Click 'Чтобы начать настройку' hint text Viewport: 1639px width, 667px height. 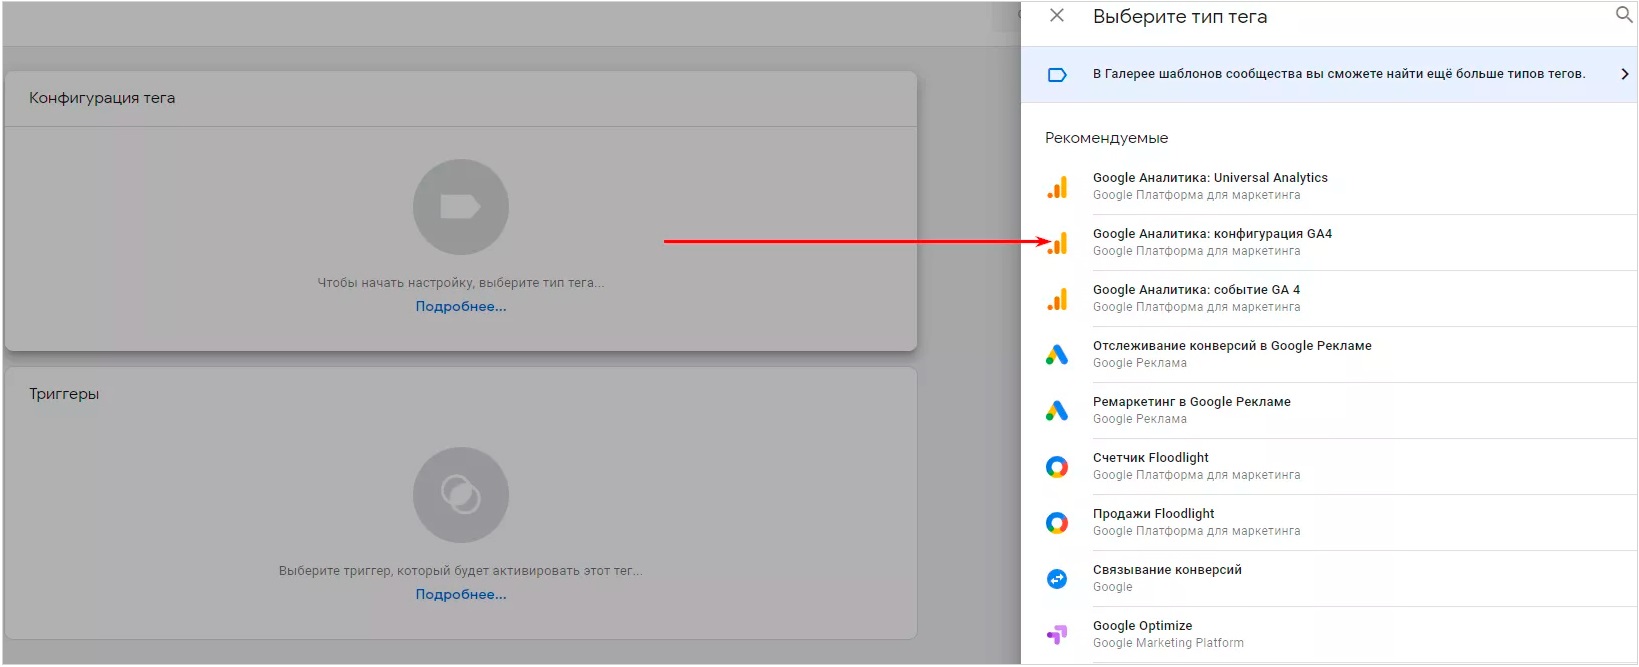[461, 283]
